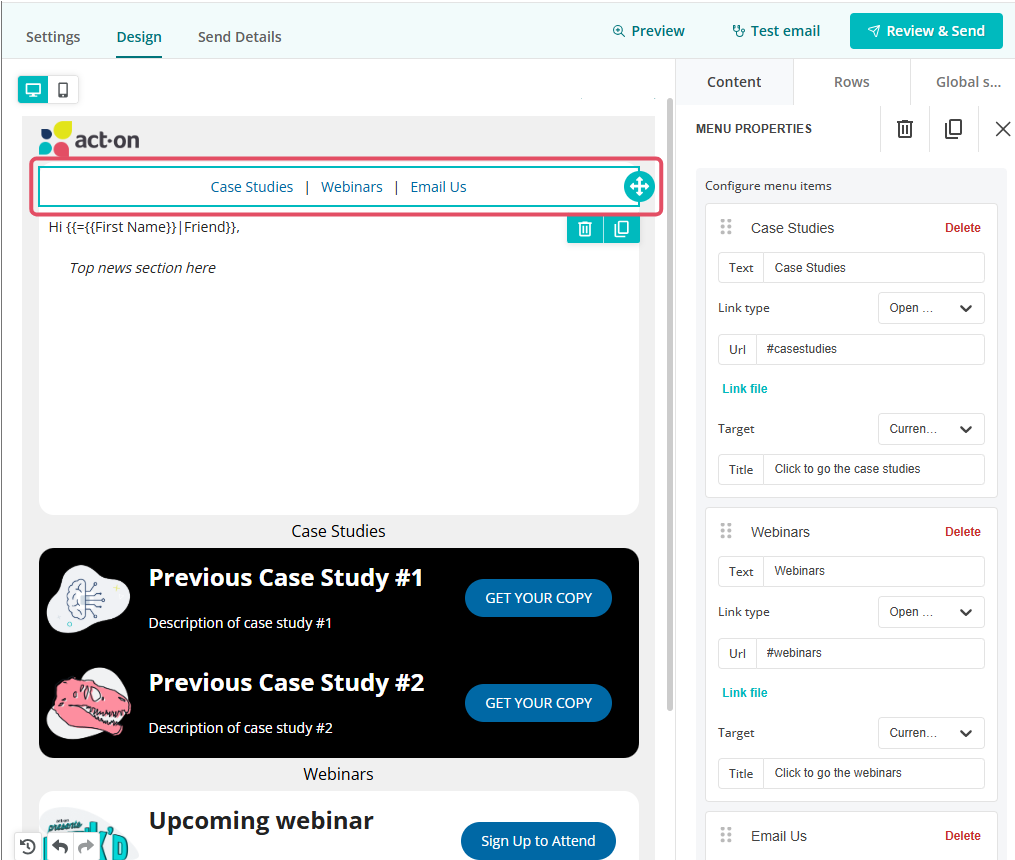Grab the drag handle for Email Us item
Viewport: 1015px width, 860px height.
click(x=726, y=835)
